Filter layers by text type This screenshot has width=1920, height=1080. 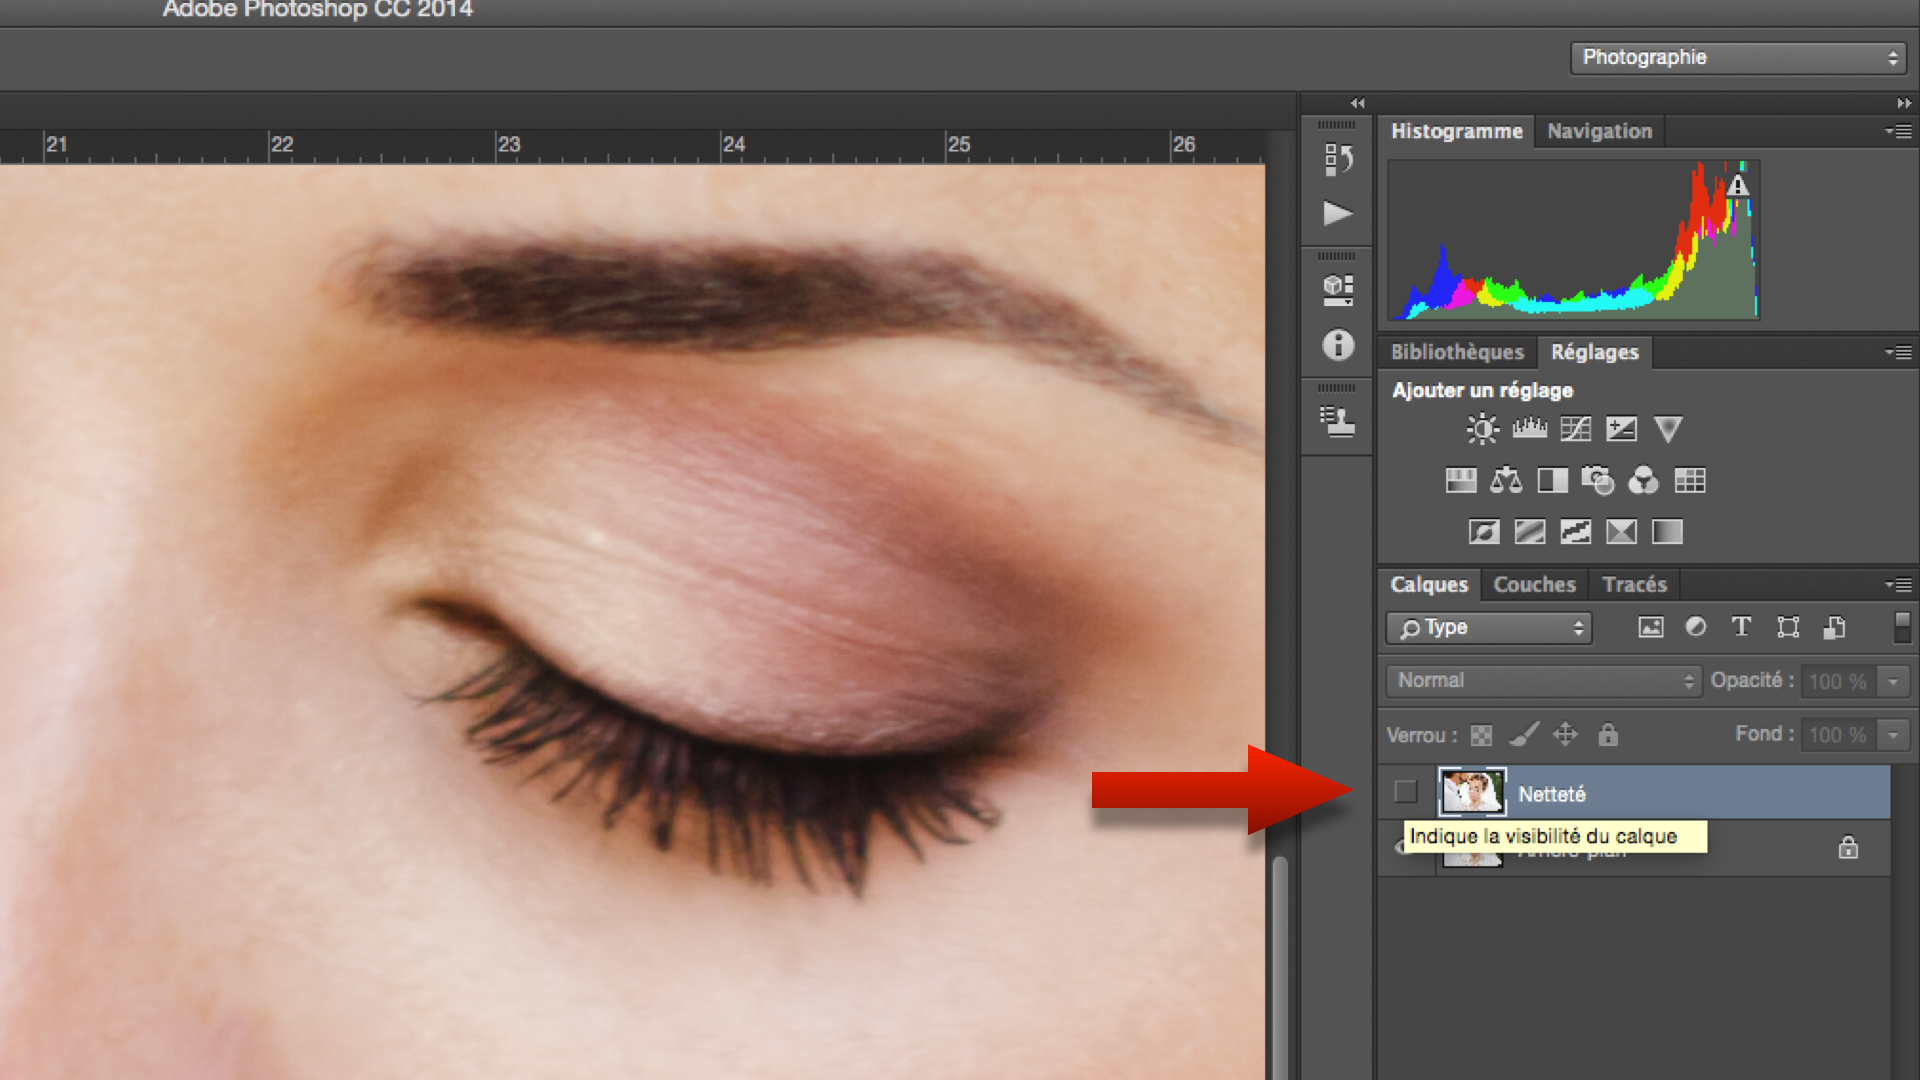coord(1741,627)
